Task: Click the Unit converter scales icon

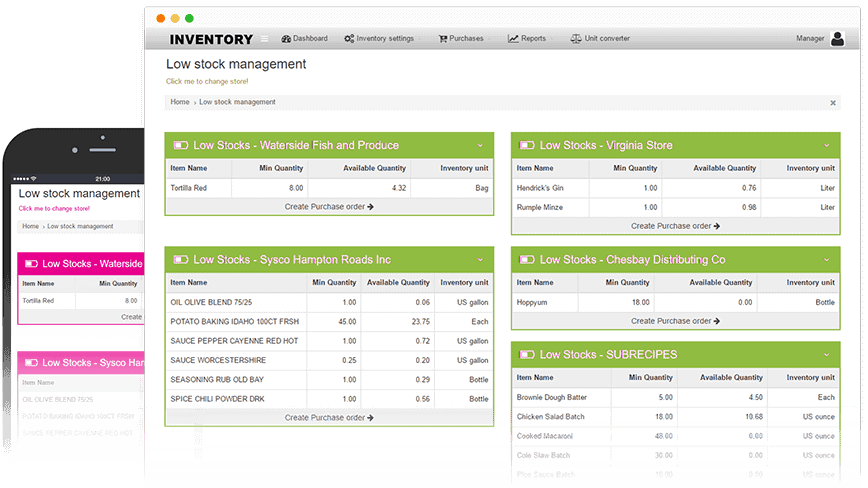Action: (x=576, y=39)
